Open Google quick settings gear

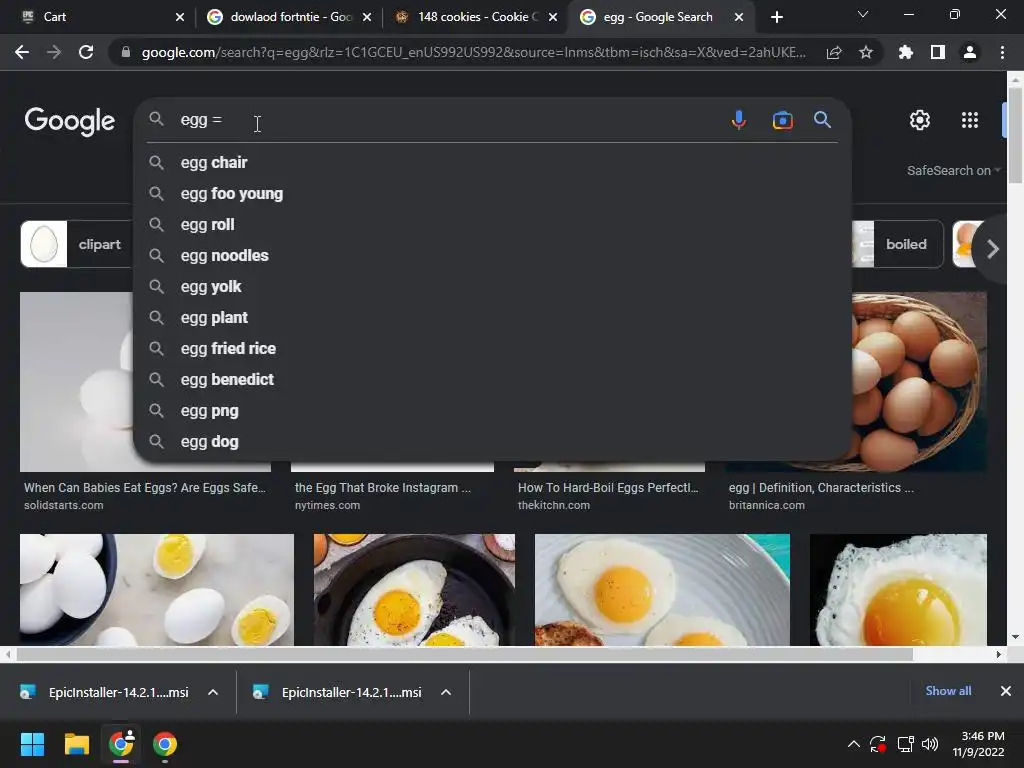click(920, 120)
